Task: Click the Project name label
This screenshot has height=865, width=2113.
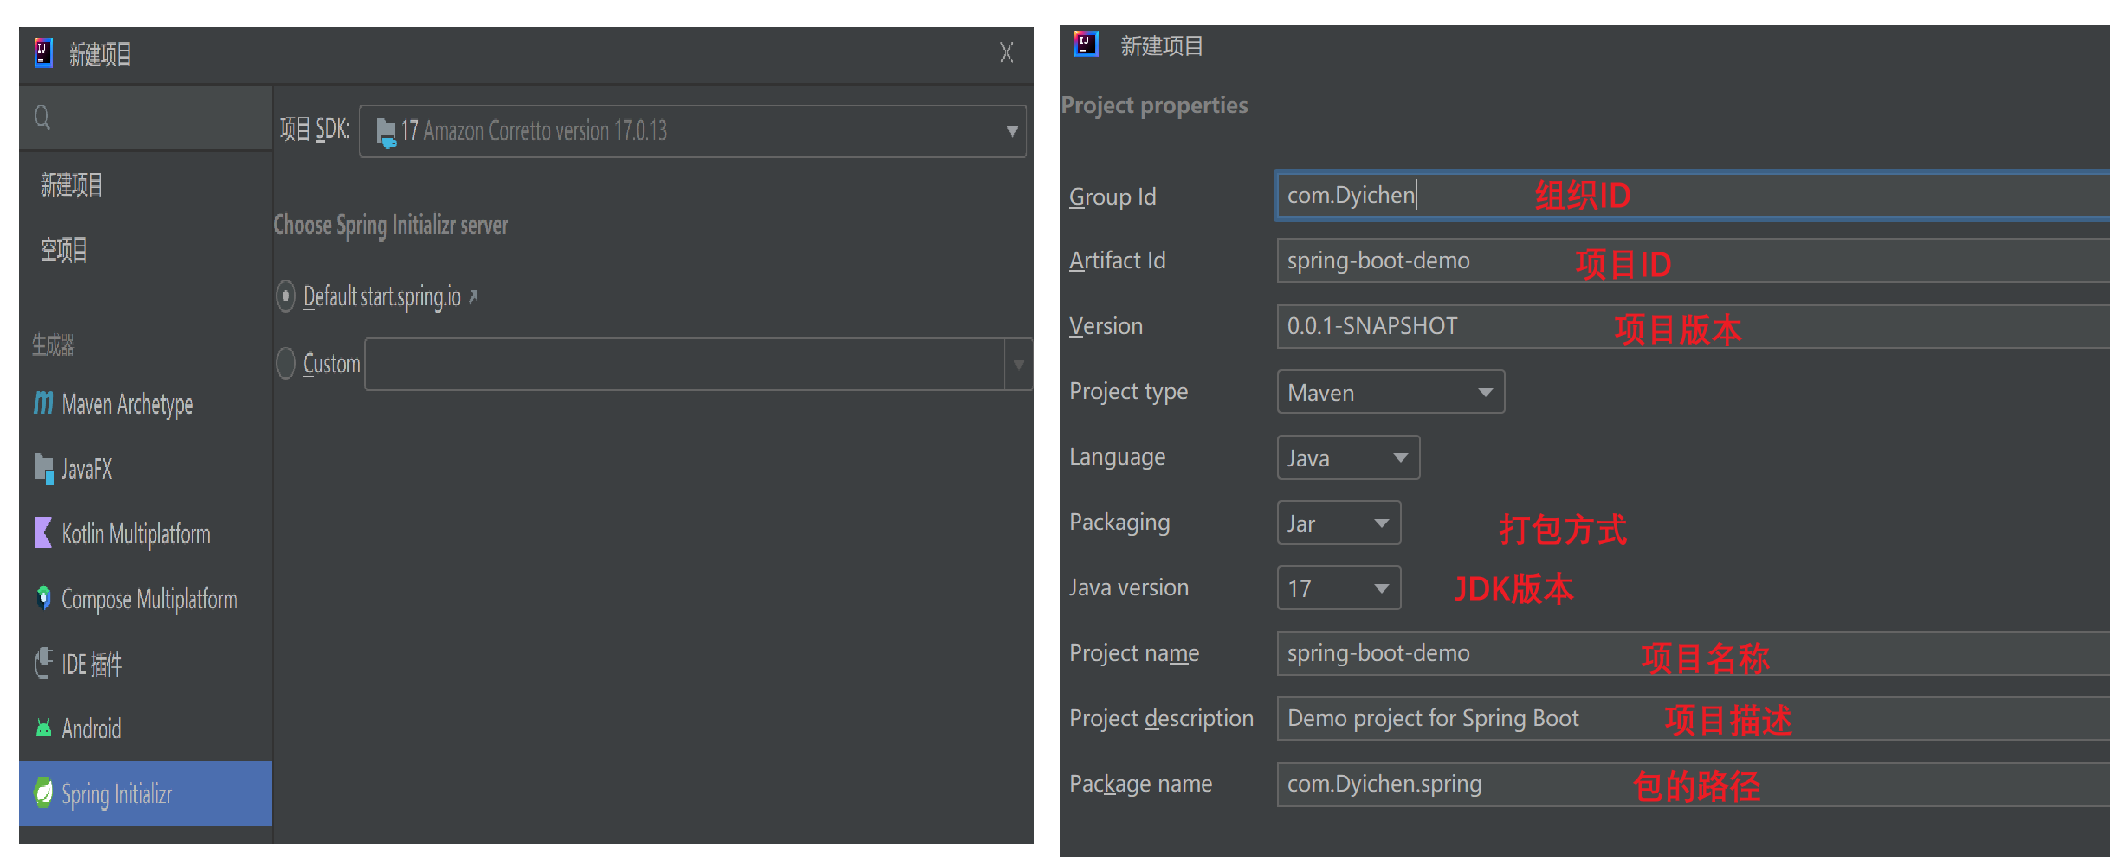Action: (x=1134, y=653)
